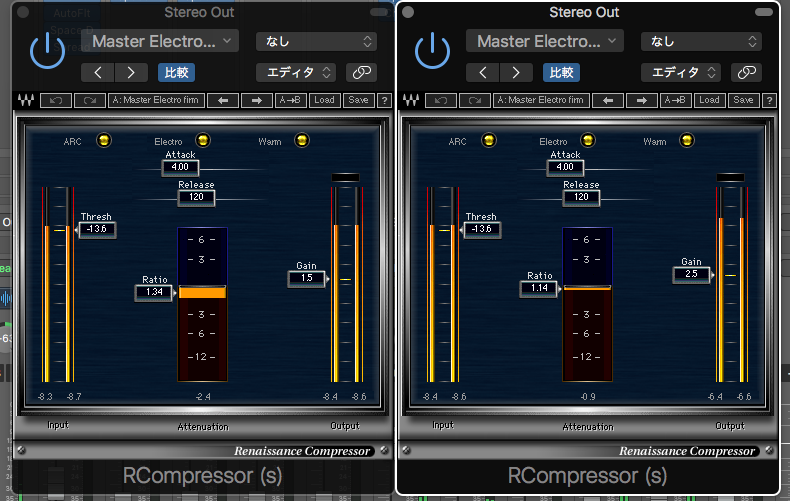The width and height of the screenshot is (790, 501).
Task: Click Release 120 value in right compressor
Action: point(581,197)
